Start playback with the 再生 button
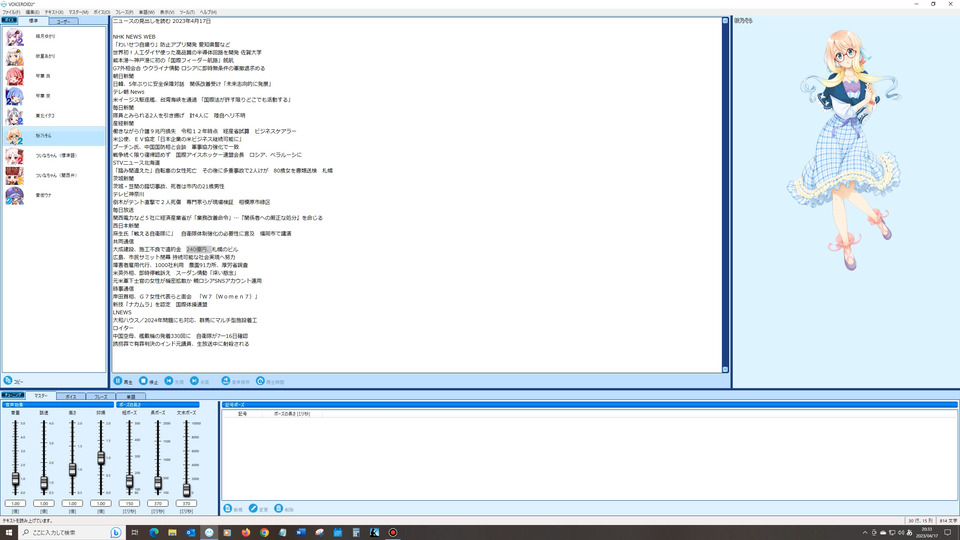This screenshot has width=960, height=540. tap(123, 381)
